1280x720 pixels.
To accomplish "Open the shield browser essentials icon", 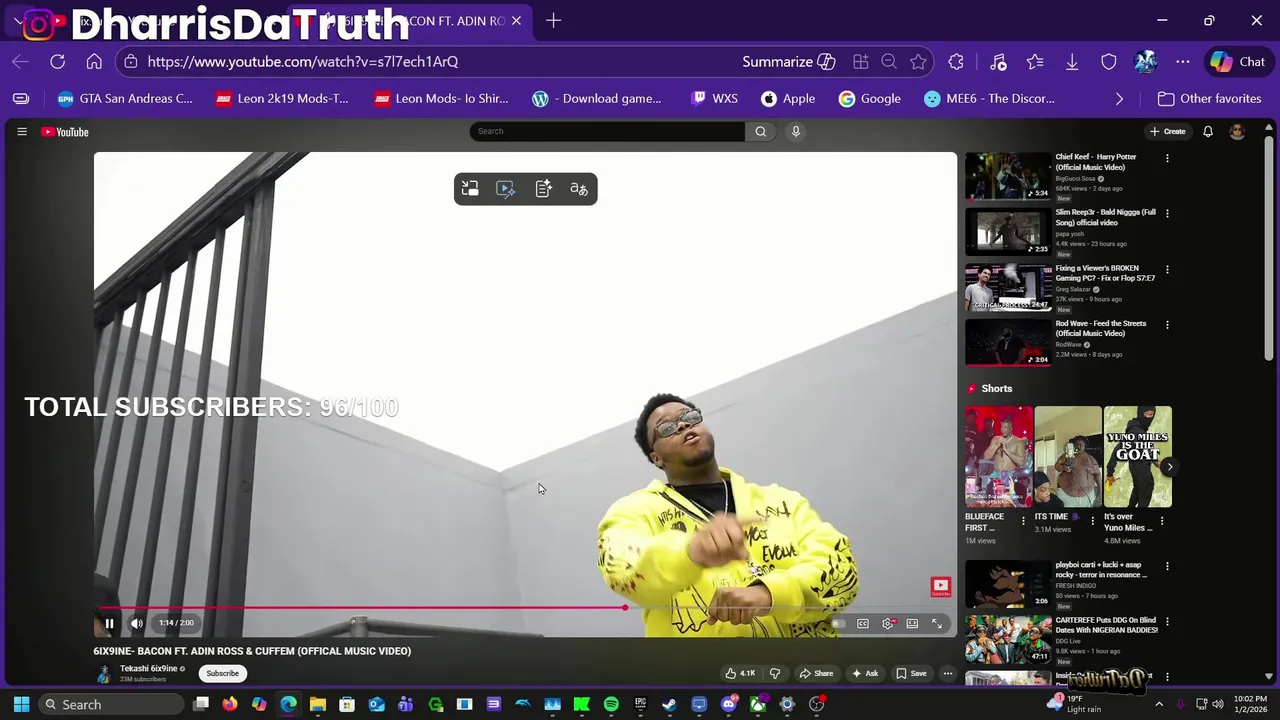I will pos(1109,62).
